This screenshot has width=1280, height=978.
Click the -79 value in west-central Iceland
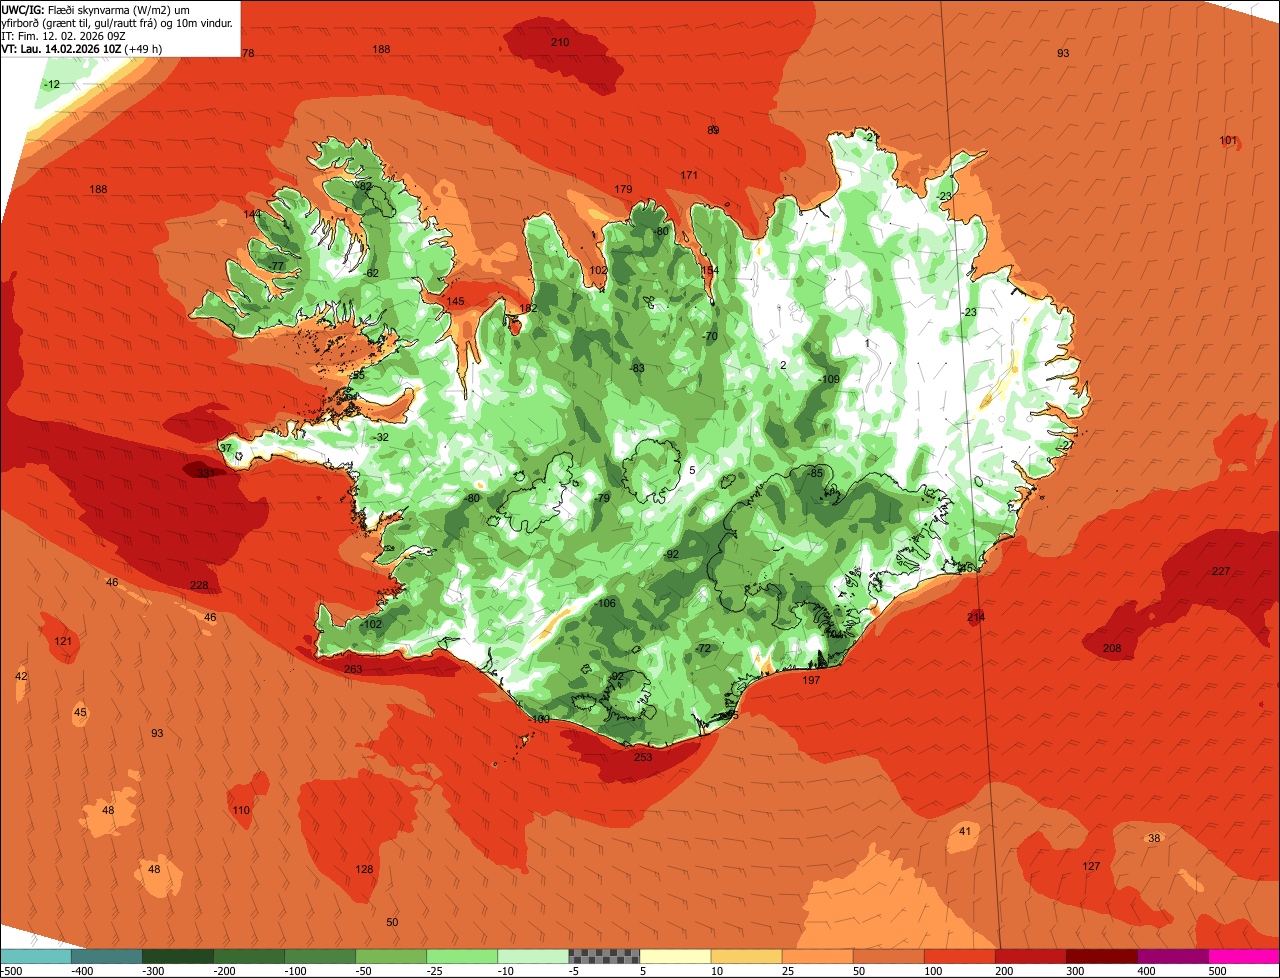click(x=601, y=498)
